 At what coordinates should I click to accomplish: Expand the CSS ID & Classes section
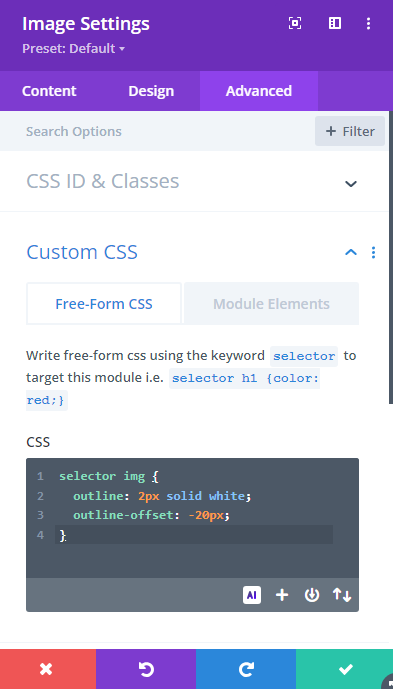[192, 181]
